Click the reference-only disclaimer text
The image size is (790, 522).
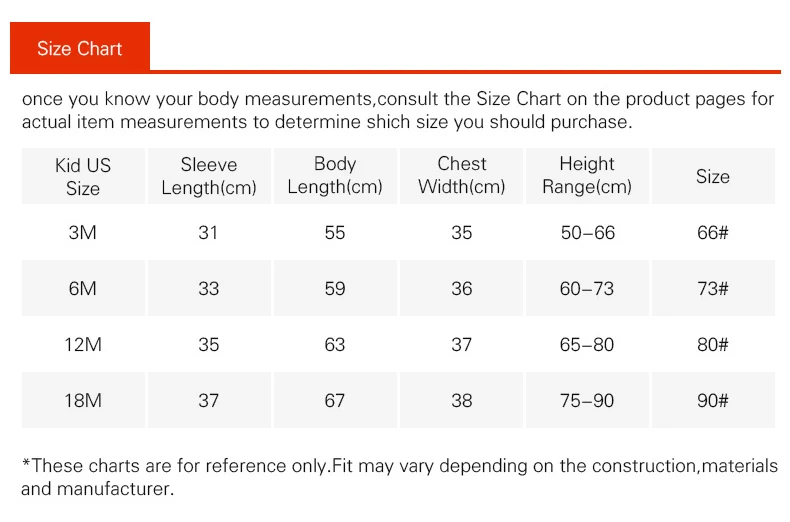point(400,477)
